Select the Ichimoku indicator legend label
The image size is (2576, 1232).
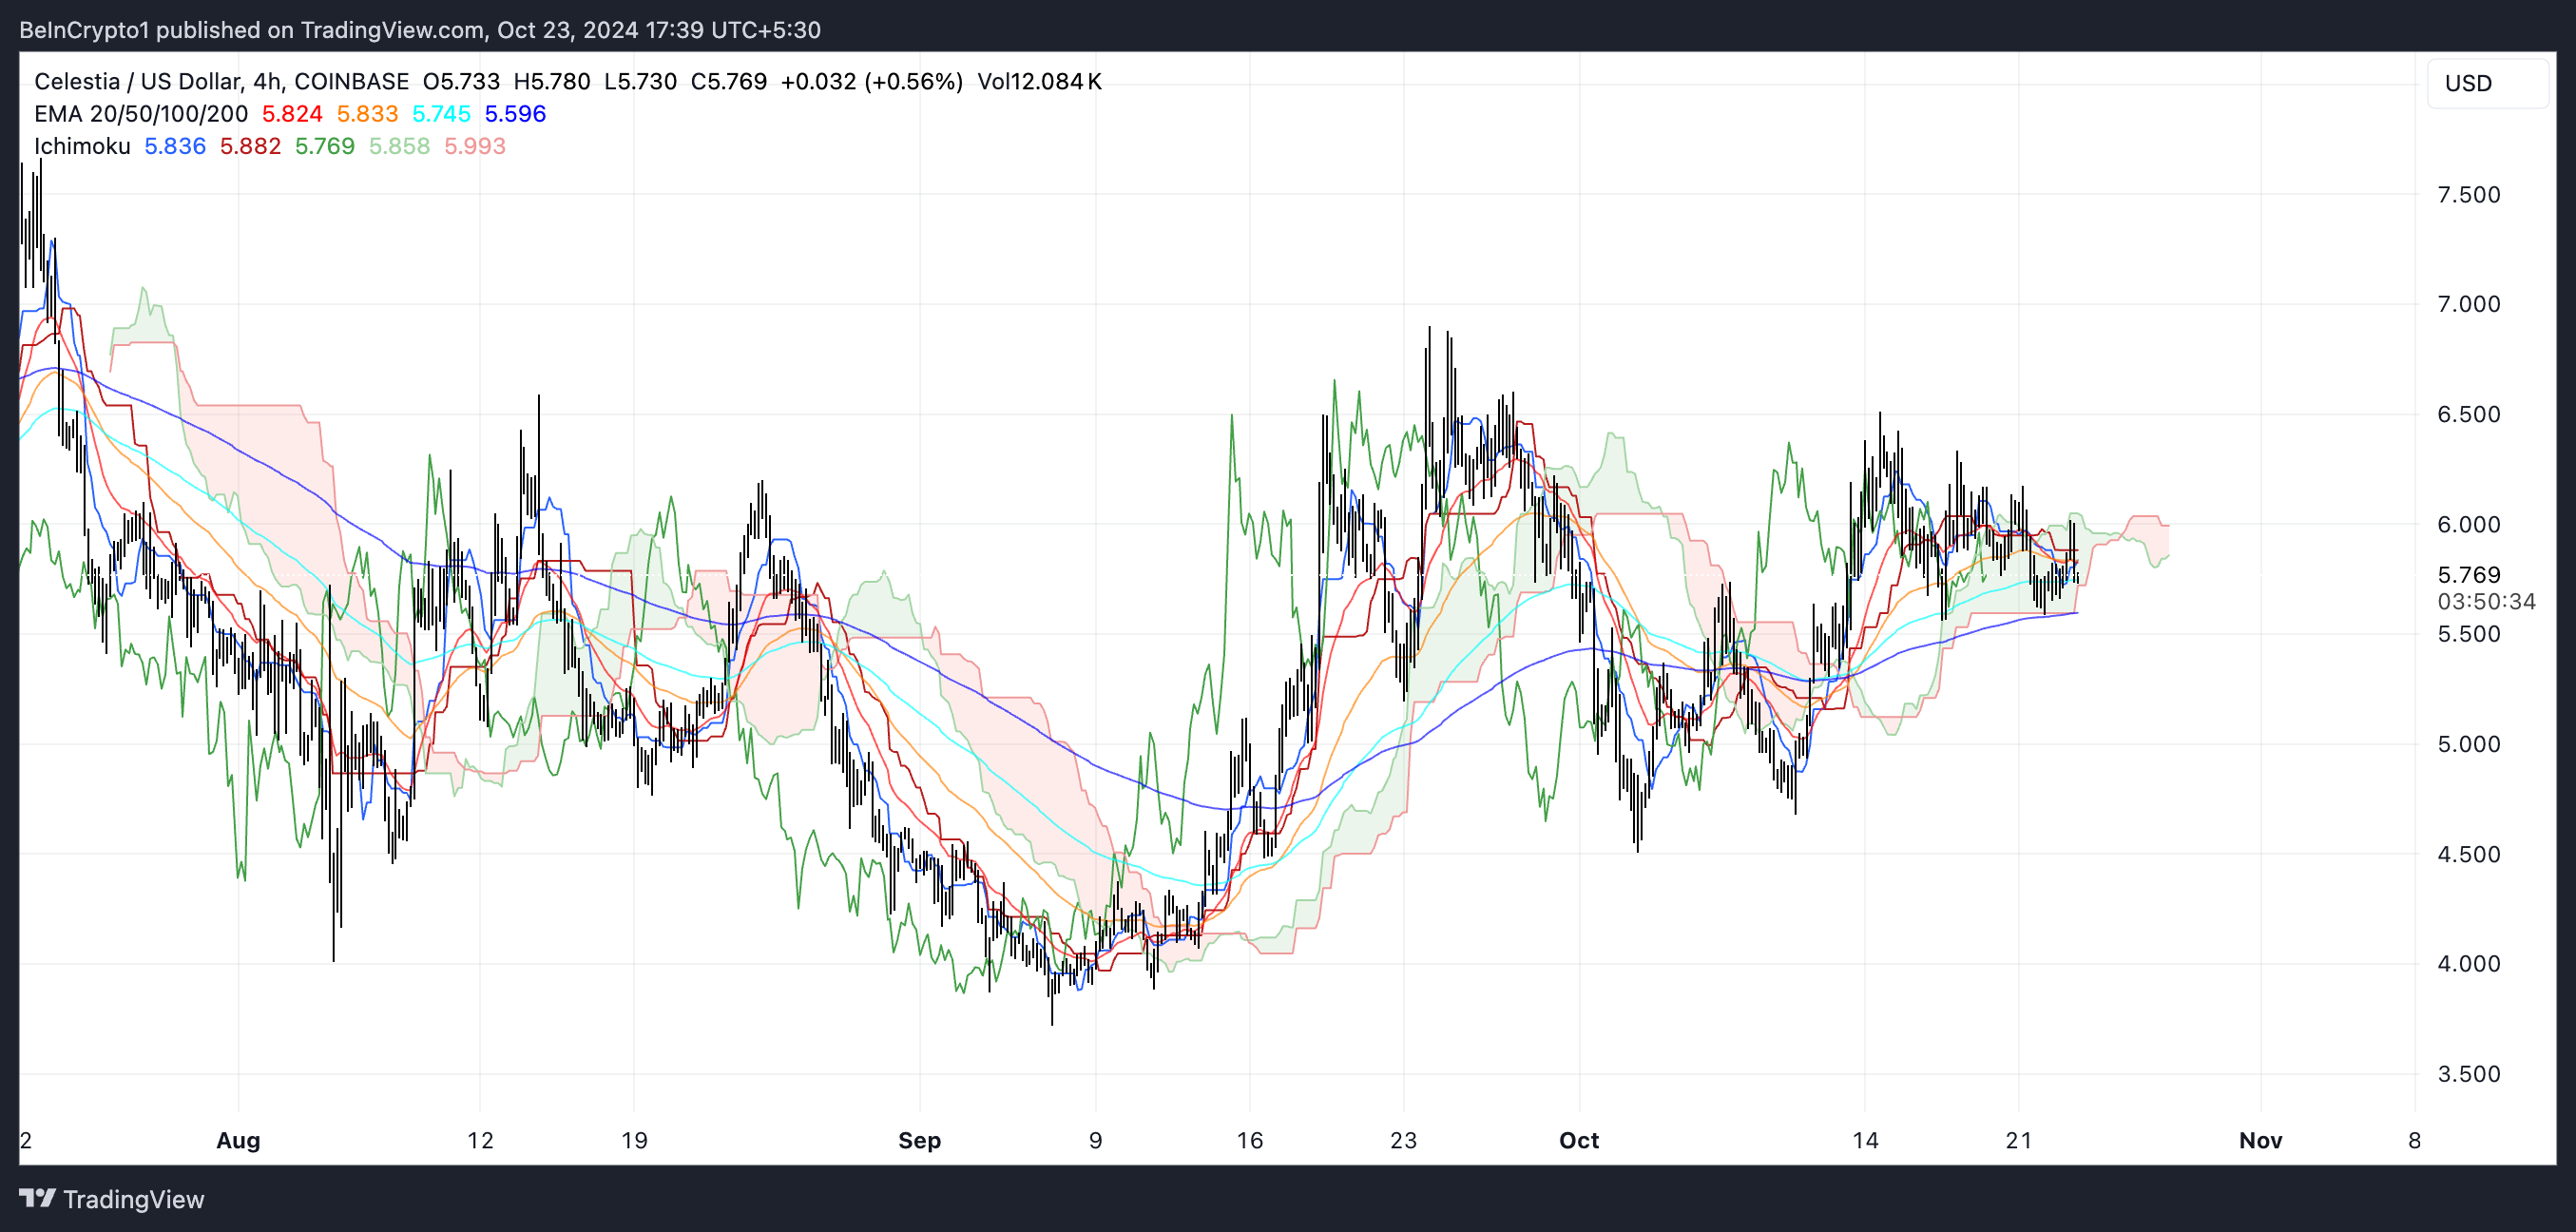[82, 146]
